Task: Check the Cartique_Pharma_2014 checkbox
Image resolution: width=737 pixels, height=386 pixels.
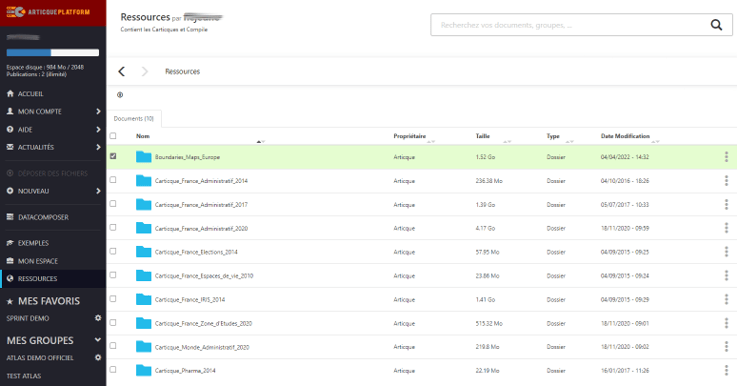Action: click(113, 370)
